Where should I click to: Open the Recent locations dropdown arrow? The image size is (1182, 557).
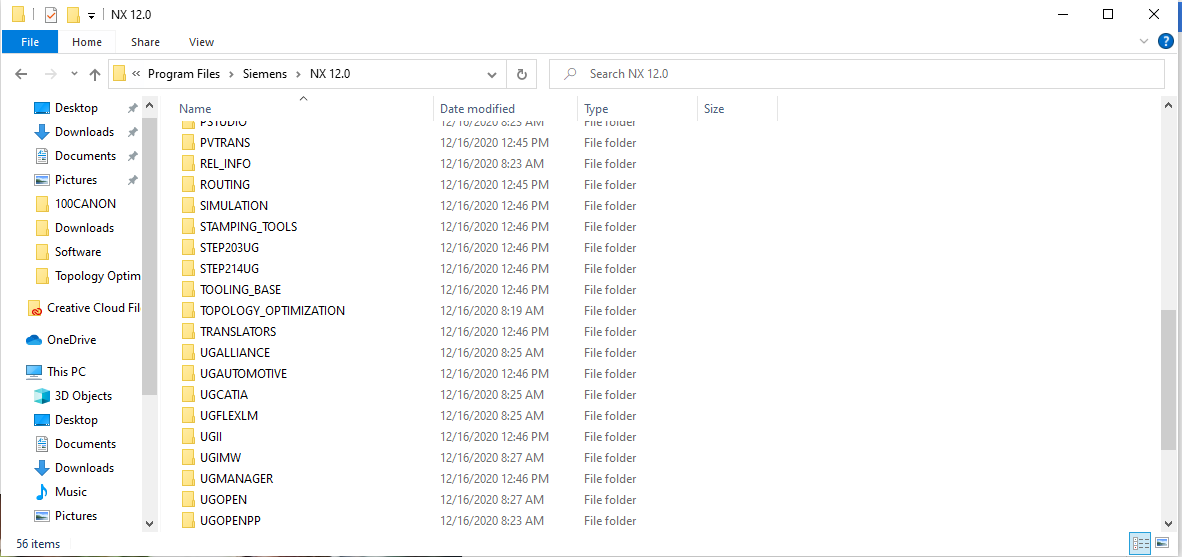pyautogui.click(x=74, y=75)
